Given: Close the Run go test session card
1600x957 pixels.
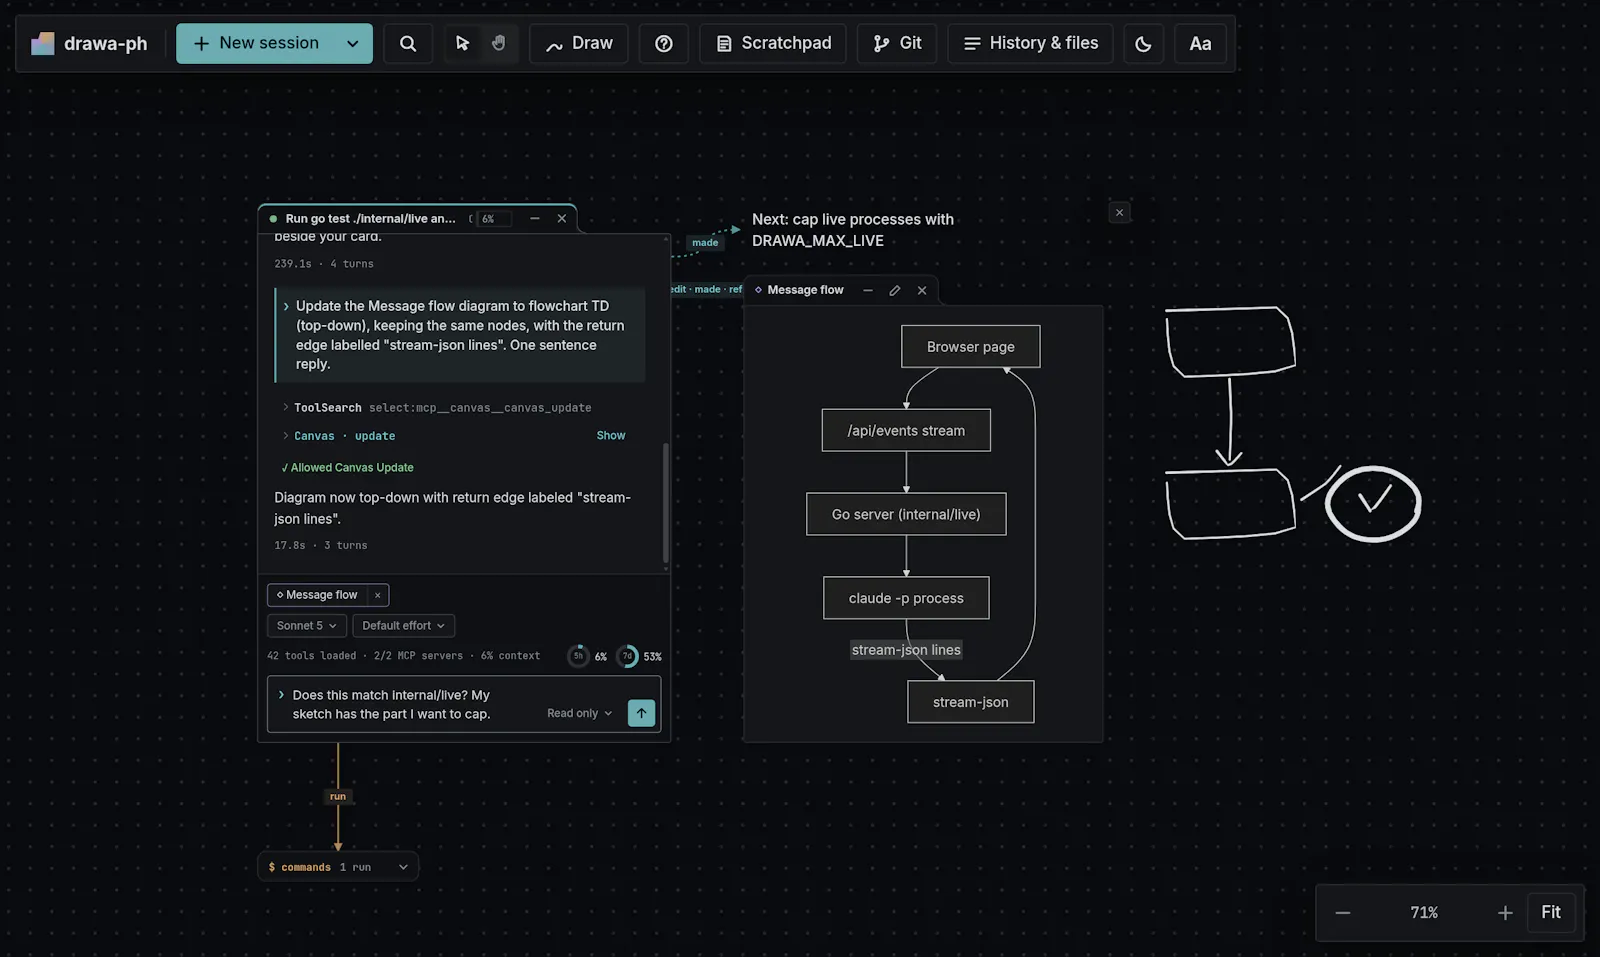Looking at the screenshot, I should coord(562,218).
